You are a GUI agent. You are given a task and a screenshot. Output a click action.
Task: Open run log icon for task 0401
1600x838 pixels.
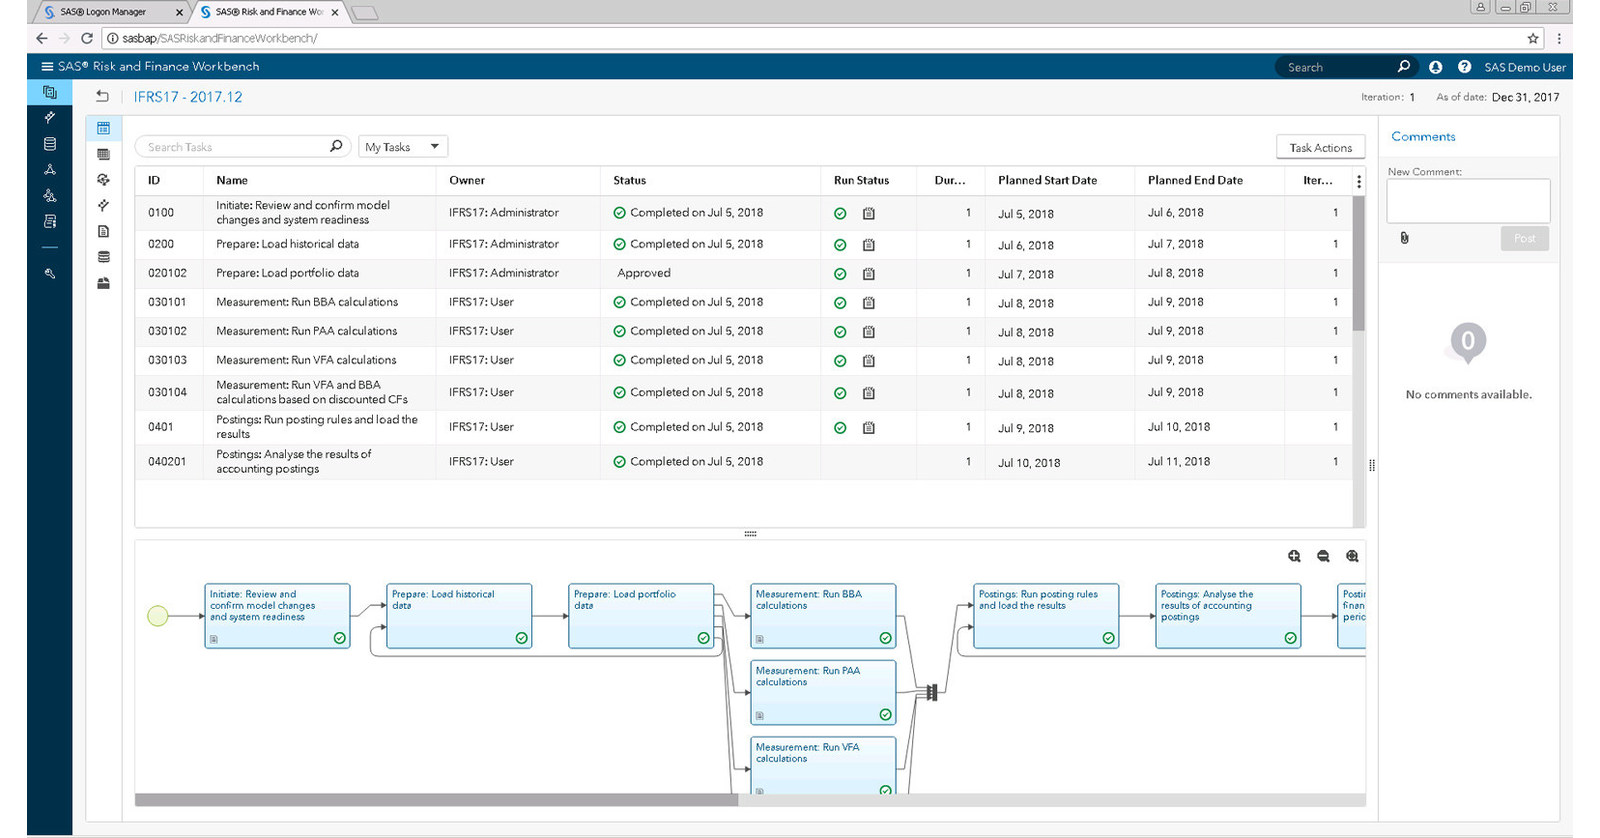pyautogui.click(x=869, y=428)
